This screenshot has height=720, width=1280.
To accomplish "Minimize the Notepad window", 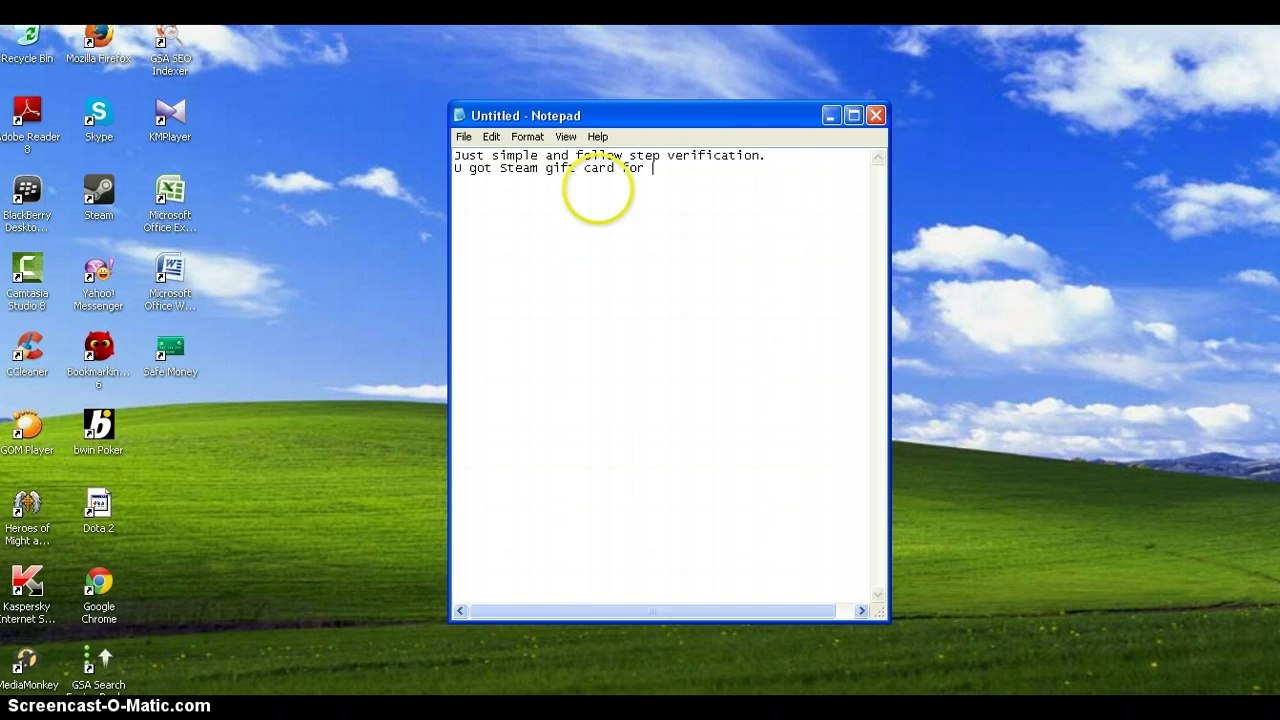I will pyautogui.click(x=831, y=116).
